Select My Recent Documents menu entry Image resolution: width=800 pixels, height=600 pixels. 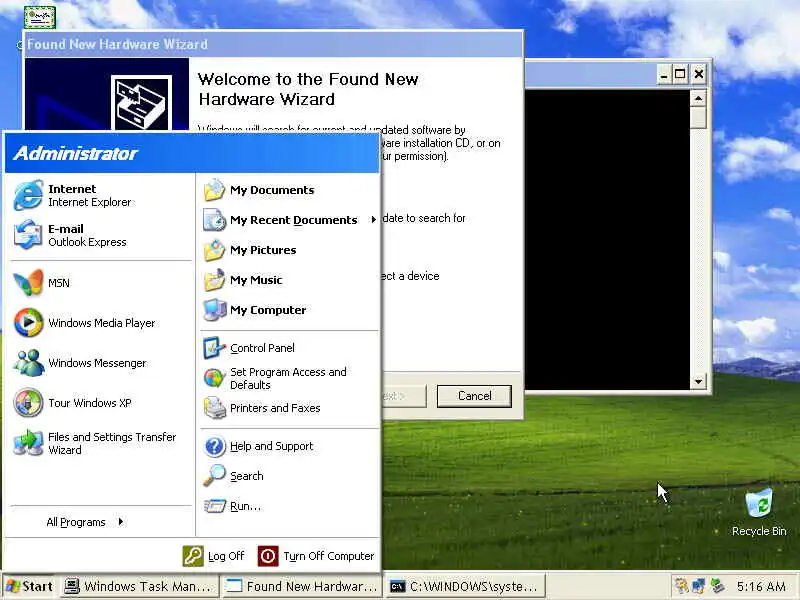tap(290, 220)
